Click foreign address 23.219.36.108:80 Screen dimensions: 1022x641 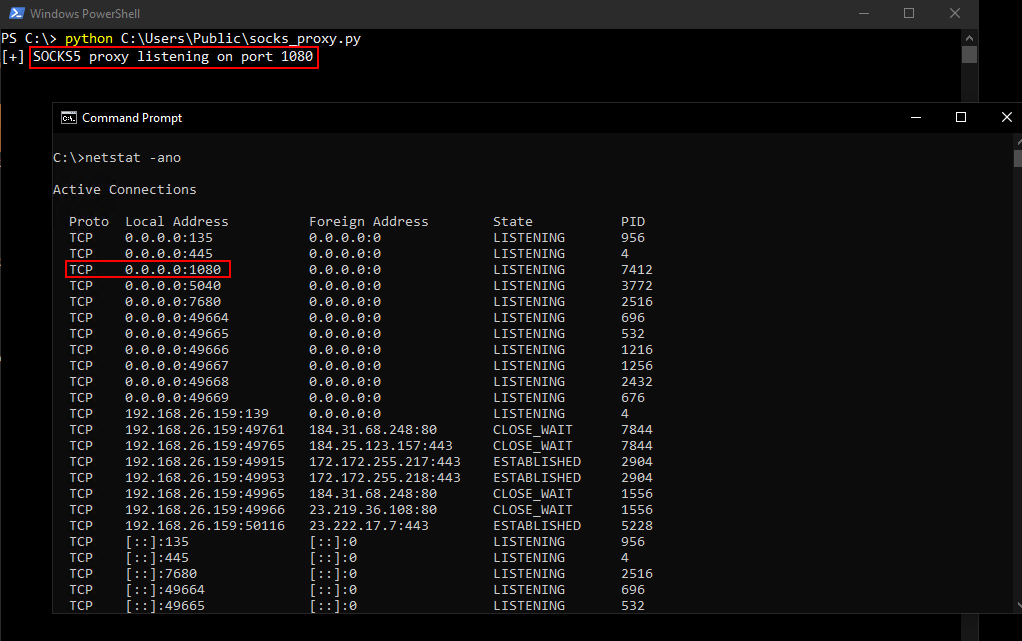[x=373, y=509]
